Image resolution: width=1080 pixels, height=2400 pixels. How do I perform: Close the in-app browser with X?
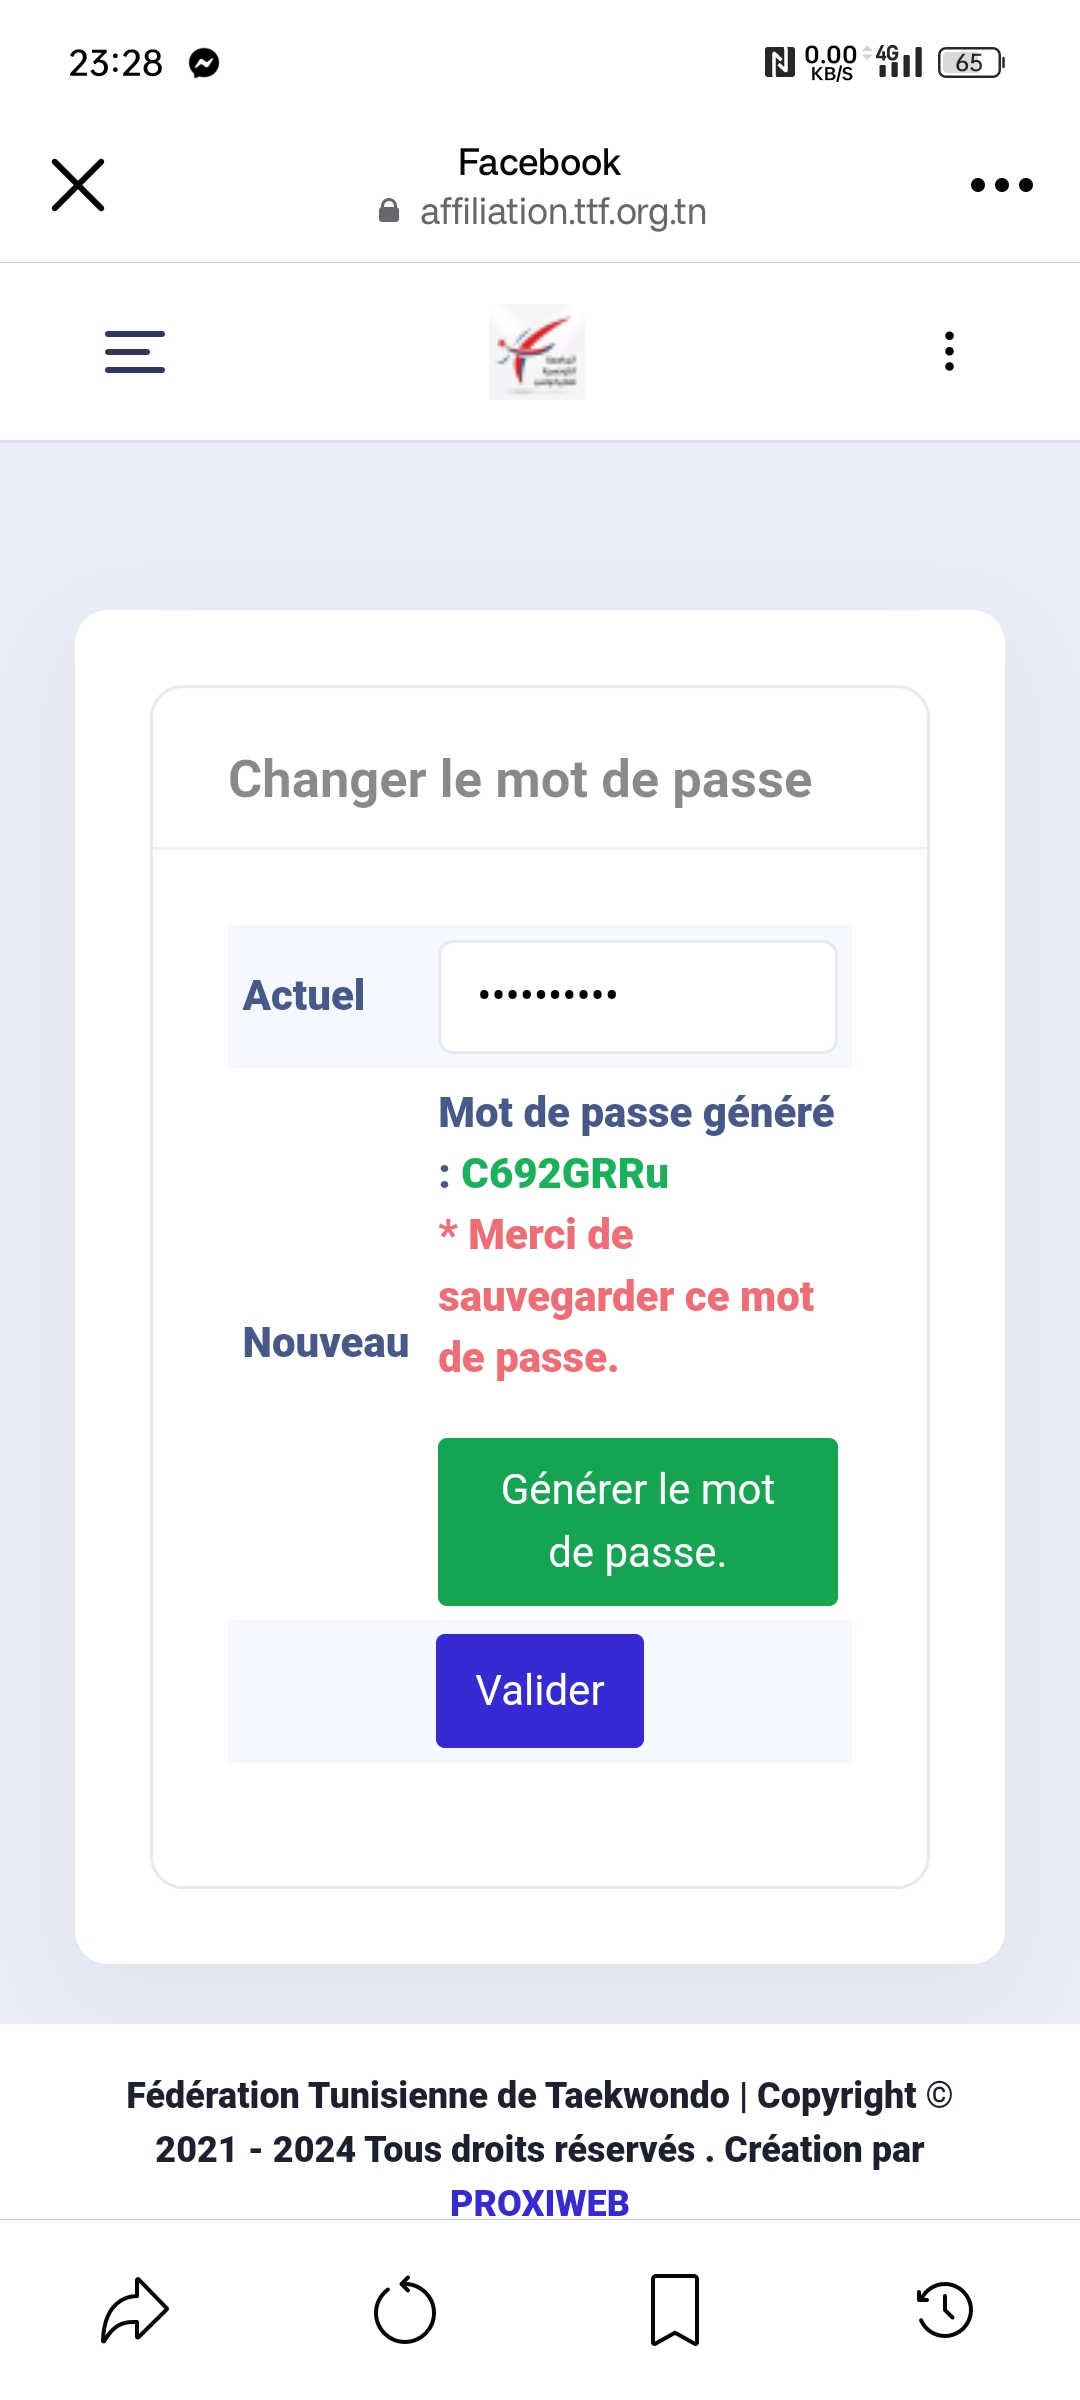point(78,185)
